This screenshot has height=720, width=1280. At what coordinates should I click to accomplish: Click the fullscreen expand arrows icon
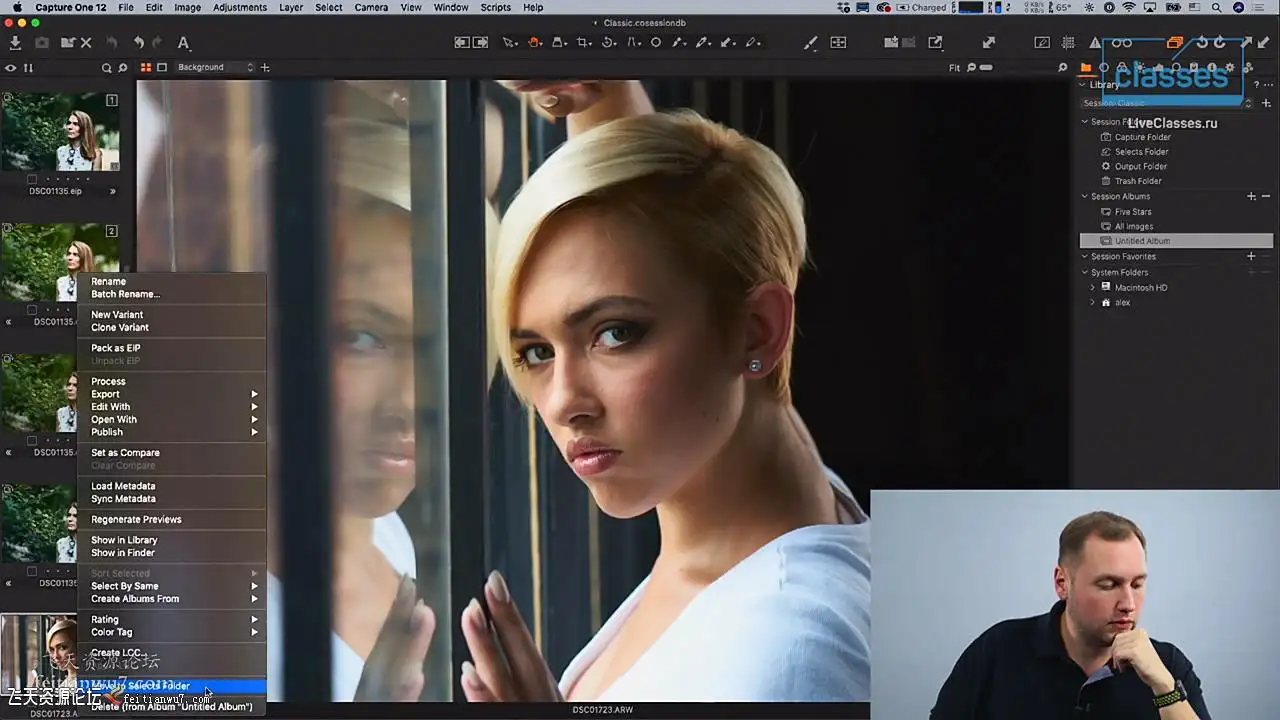(x=989, y=43)
